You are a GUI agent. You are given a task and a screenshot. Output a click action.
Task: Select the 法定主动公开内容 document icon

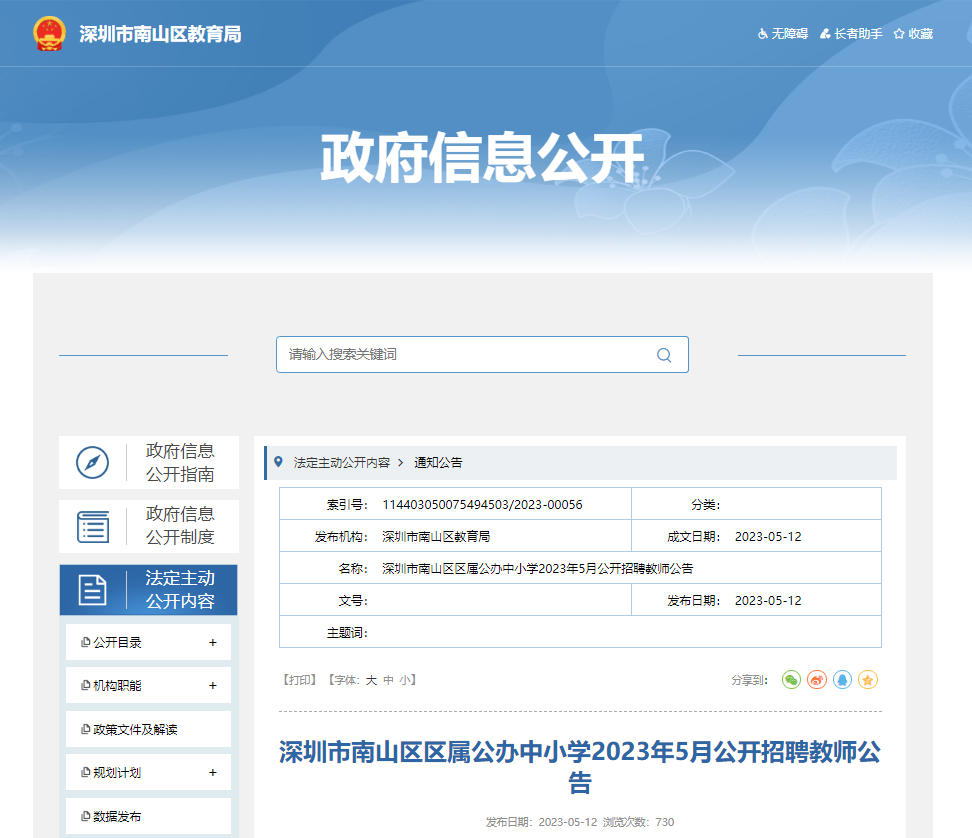93,590
